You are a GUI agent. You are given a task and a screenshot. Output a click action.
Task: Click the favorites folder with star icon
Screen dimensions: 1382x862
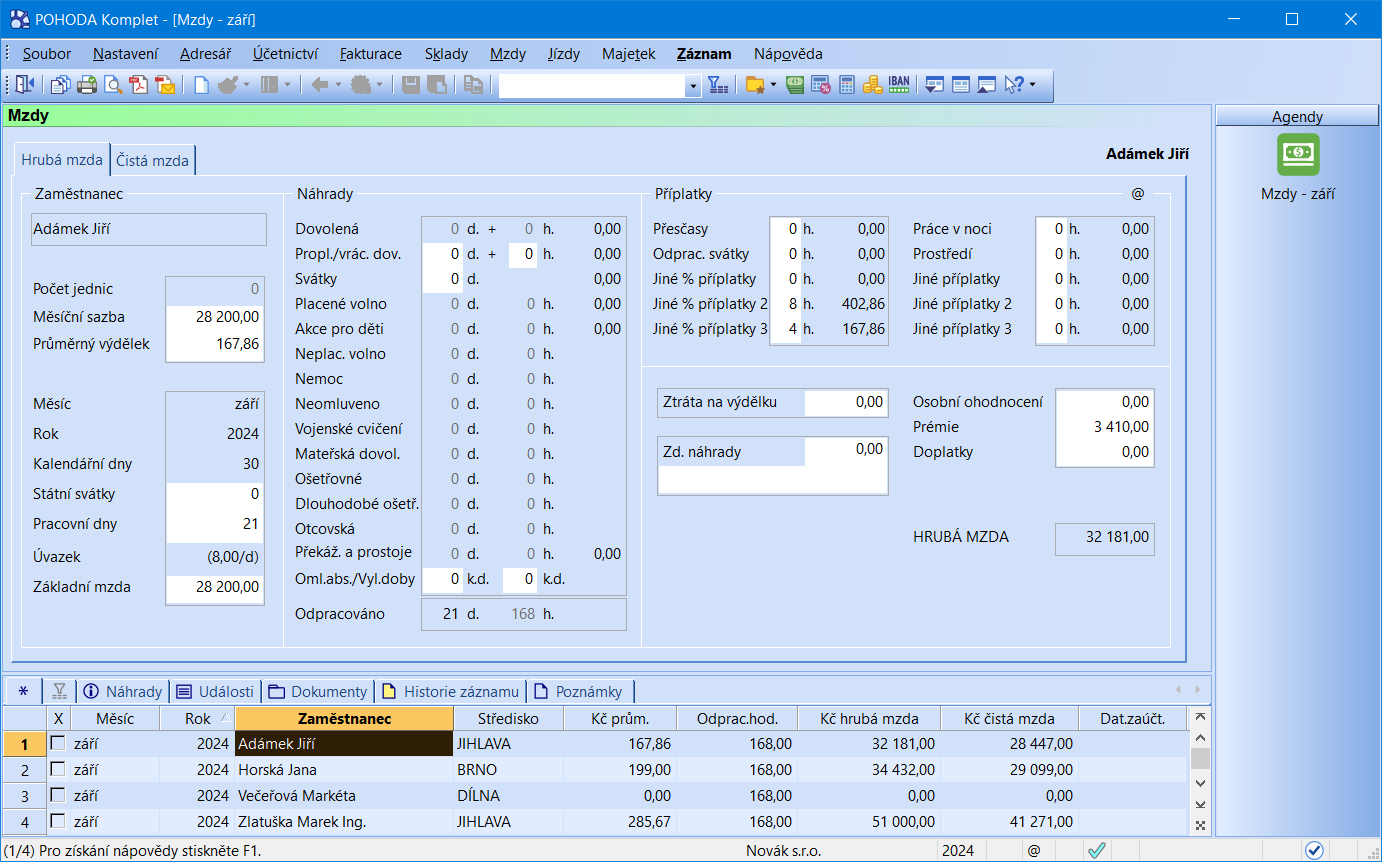755,86
